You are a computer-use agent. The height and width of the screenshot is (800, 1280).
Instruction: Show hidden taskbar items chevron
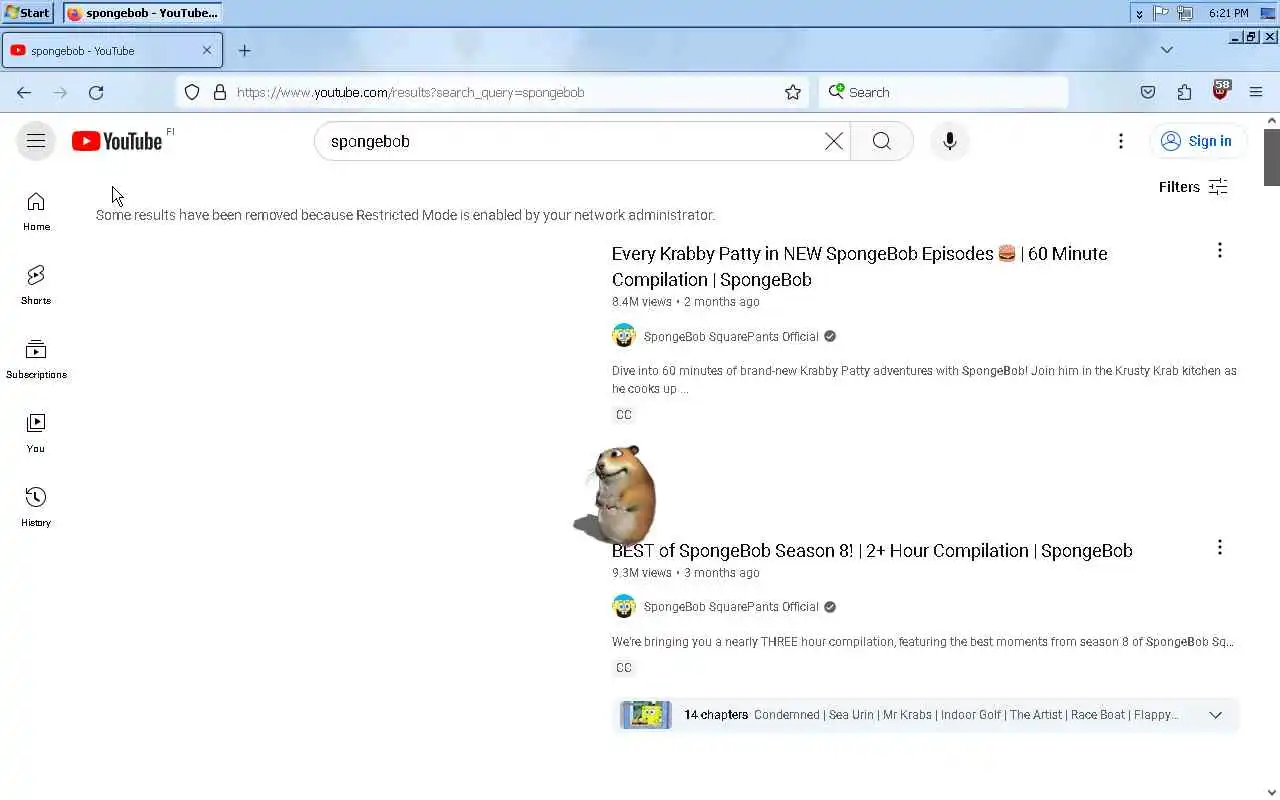click(x=1138, y=13)
